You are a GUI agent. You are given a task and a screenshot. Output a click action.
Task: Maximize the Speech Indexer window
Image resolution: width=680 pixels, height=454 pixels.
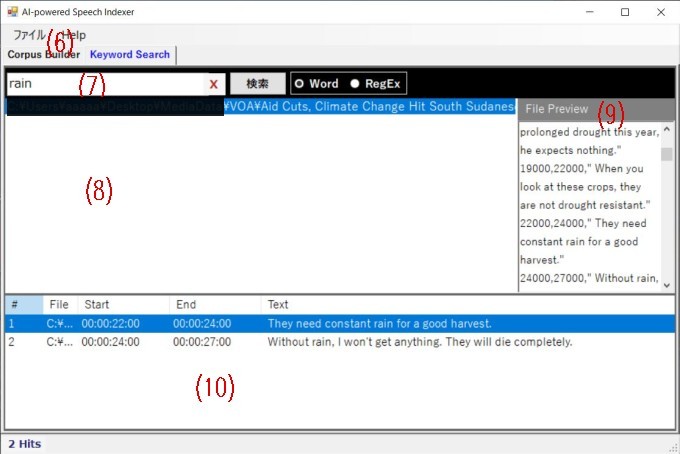coord(625,12)
